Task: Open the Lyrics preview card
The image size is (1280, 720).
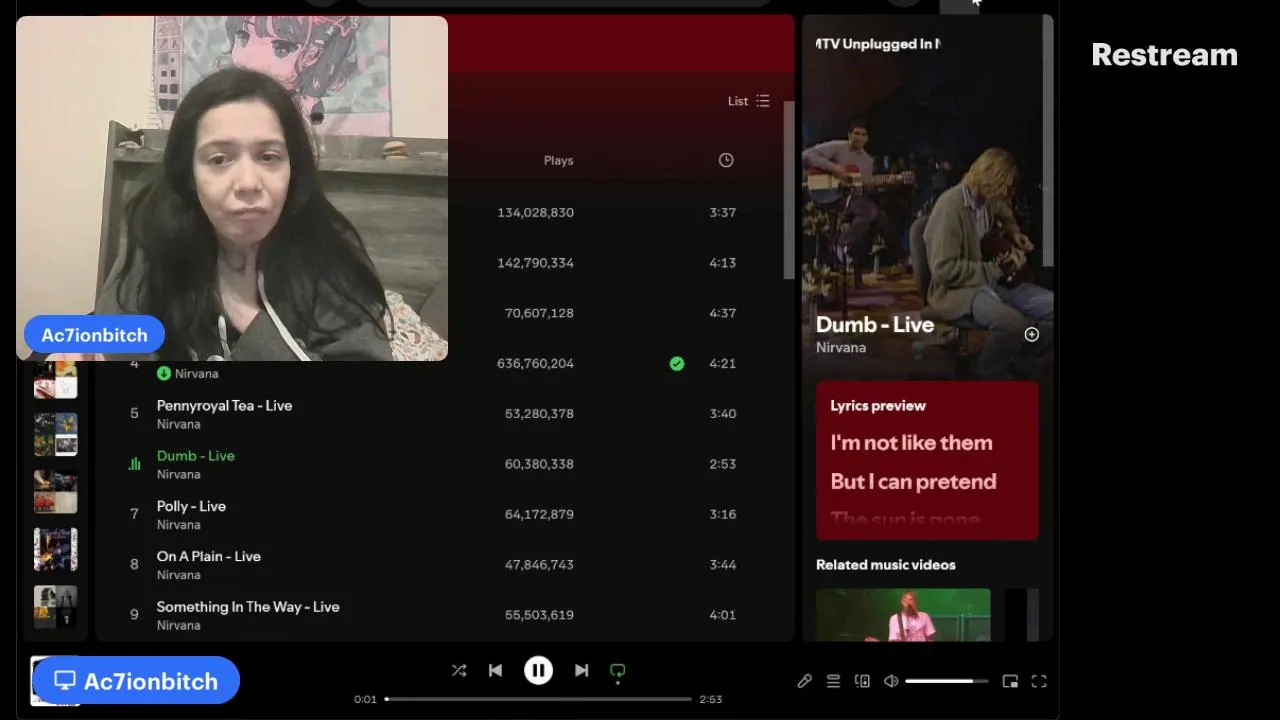Action: 927,460
